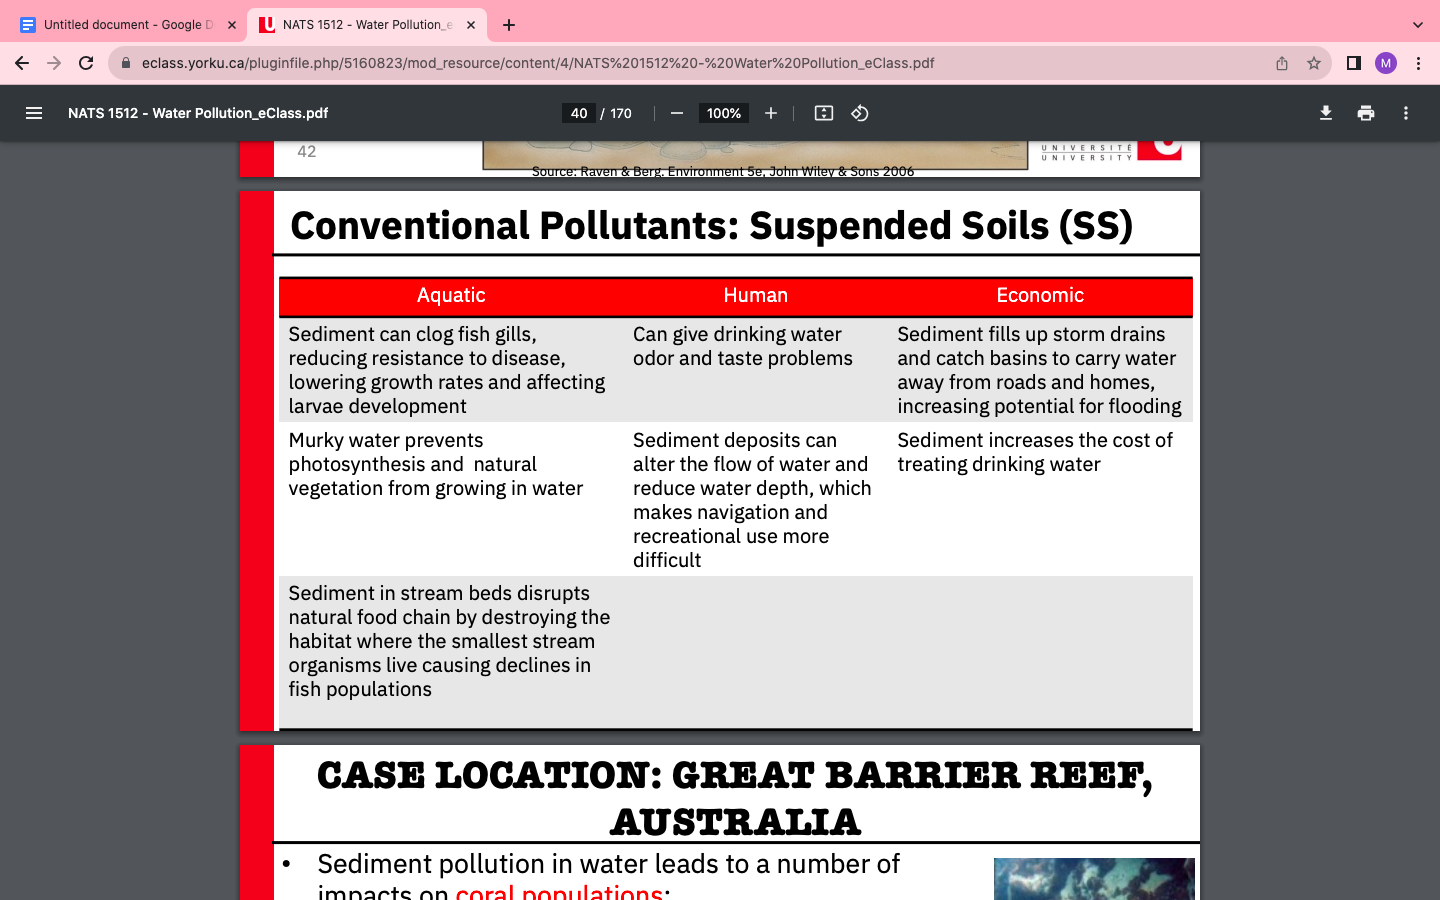Toggle the browser side panel

(x=1354, y=63)
